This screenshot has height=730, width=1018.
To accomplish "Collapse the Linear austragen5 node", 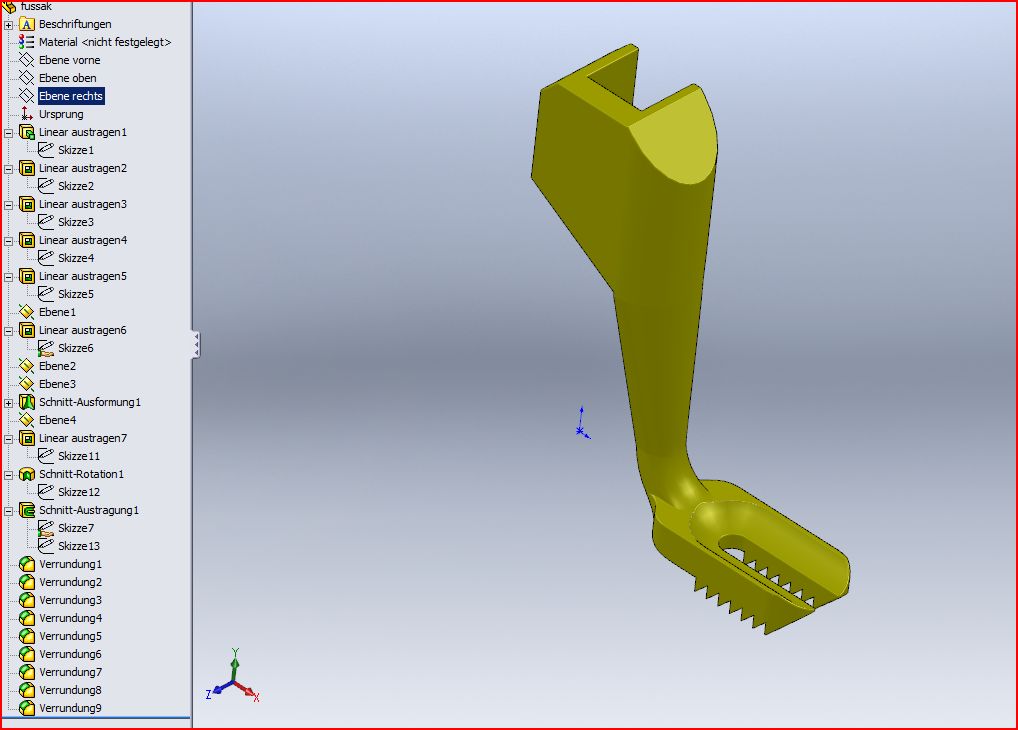I will (x=8, y=277).
